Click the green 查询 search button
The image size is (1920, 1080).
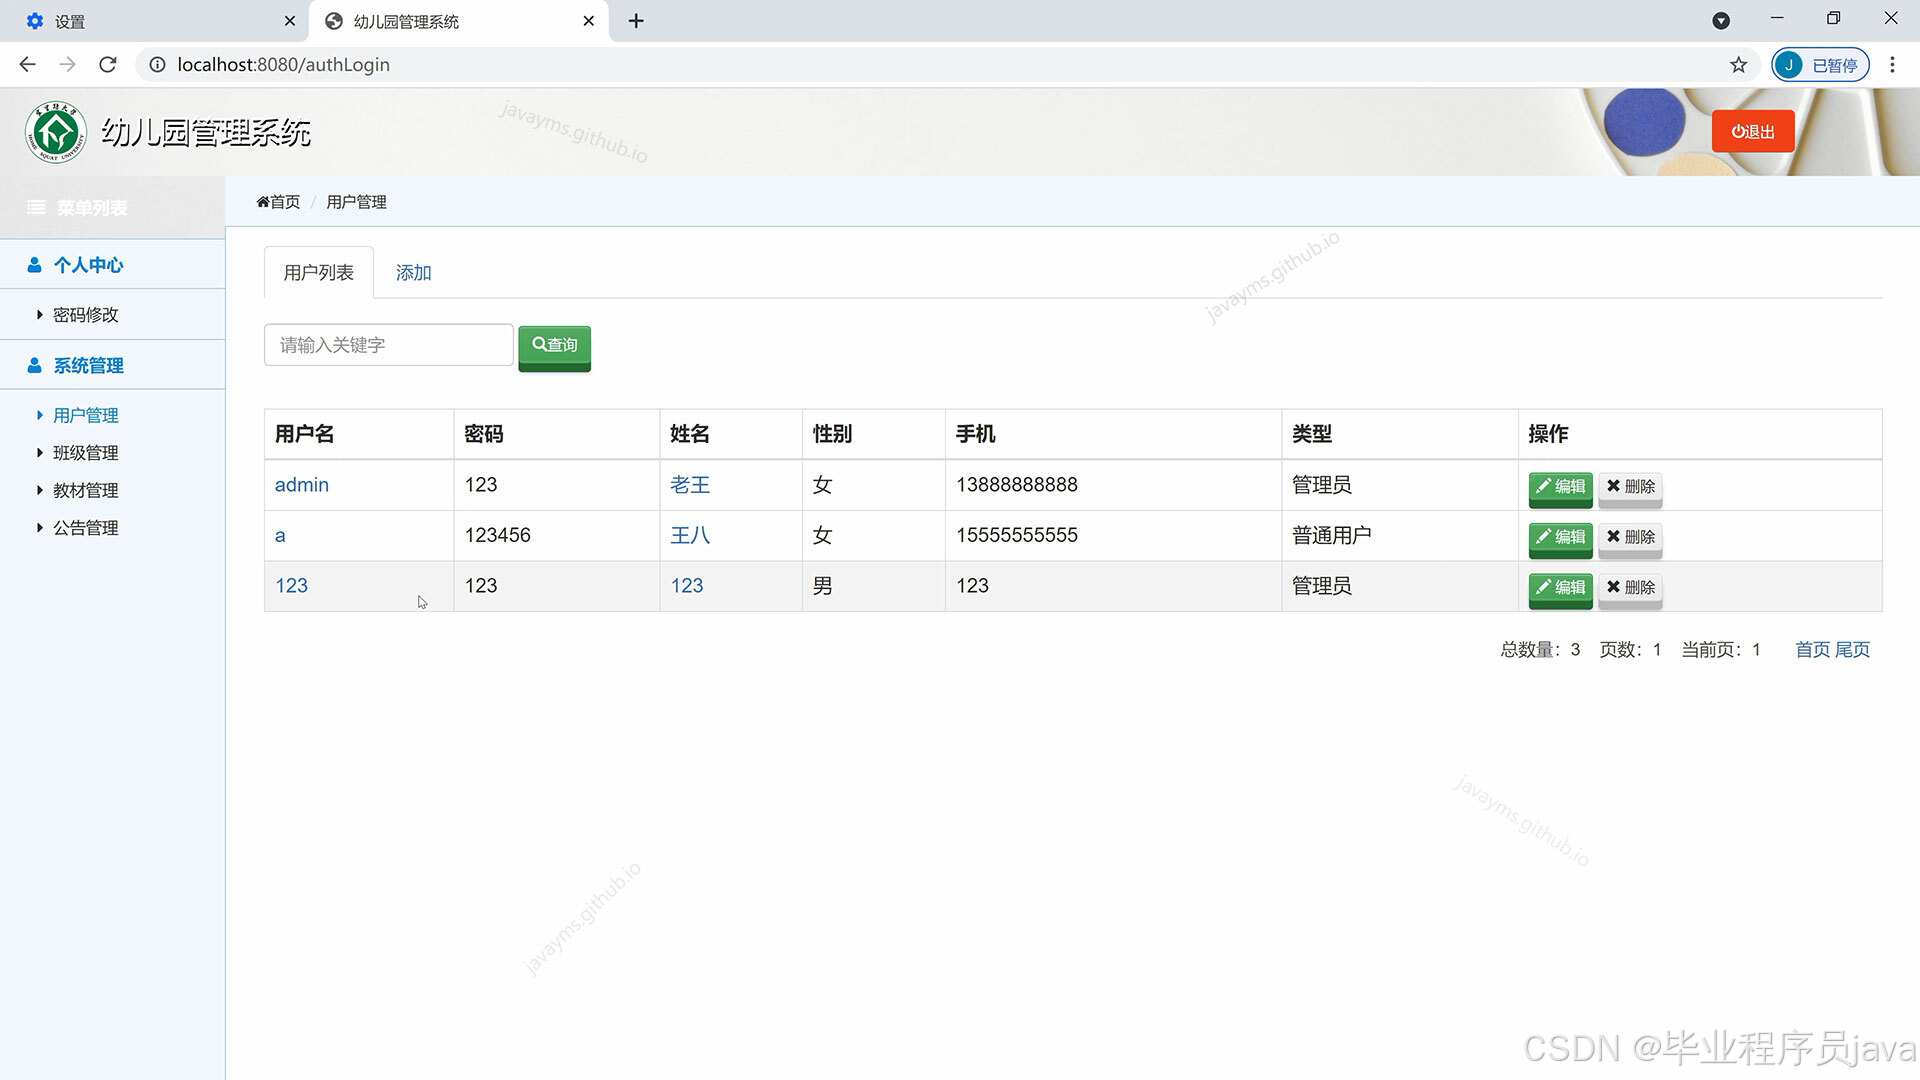[555, 346]
